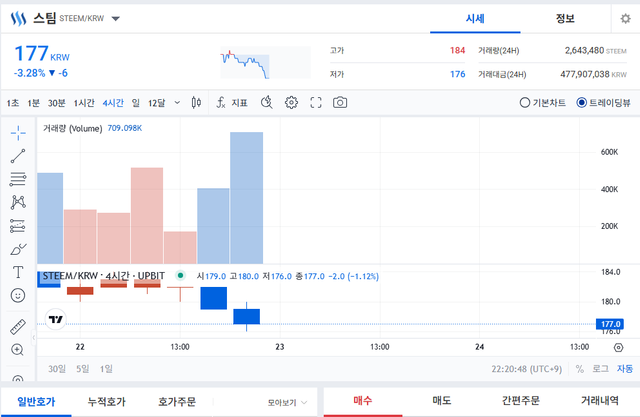
Task: Select the 트레이딩뷰 radio option
Action: (603, 102)
